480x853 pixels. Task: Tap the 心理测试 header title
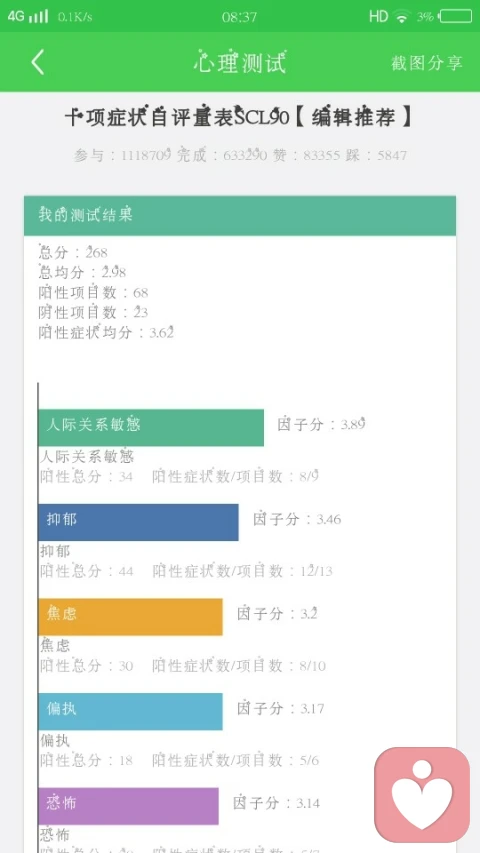tap(240, 63)
